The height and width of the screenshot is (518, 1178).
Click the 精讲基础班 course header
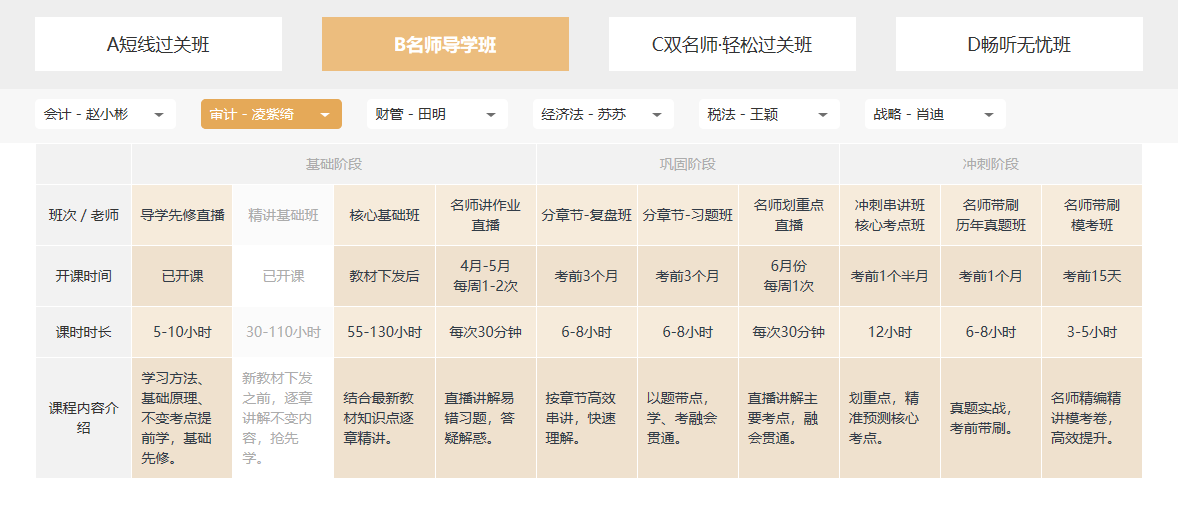[x=283, y=215]
